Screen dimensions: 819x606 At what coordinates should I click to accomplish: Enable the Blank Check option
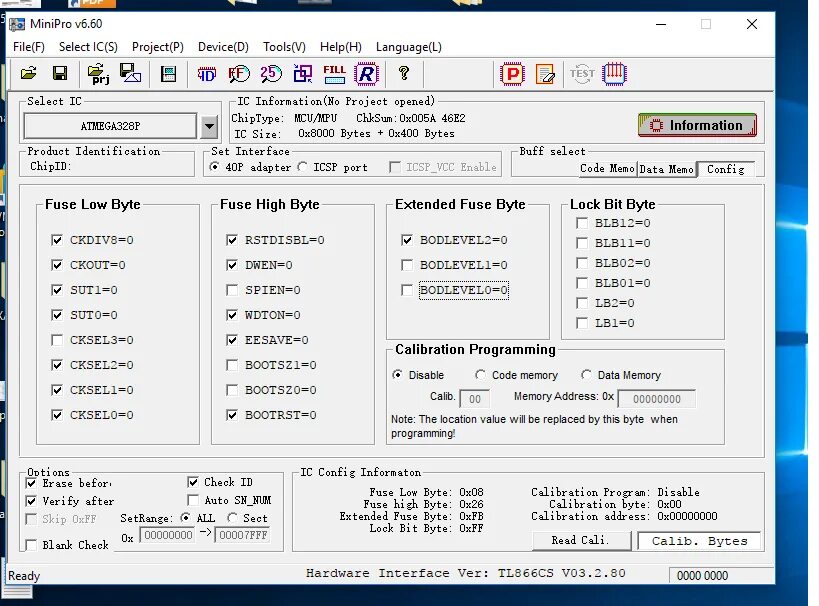(31, 545)
